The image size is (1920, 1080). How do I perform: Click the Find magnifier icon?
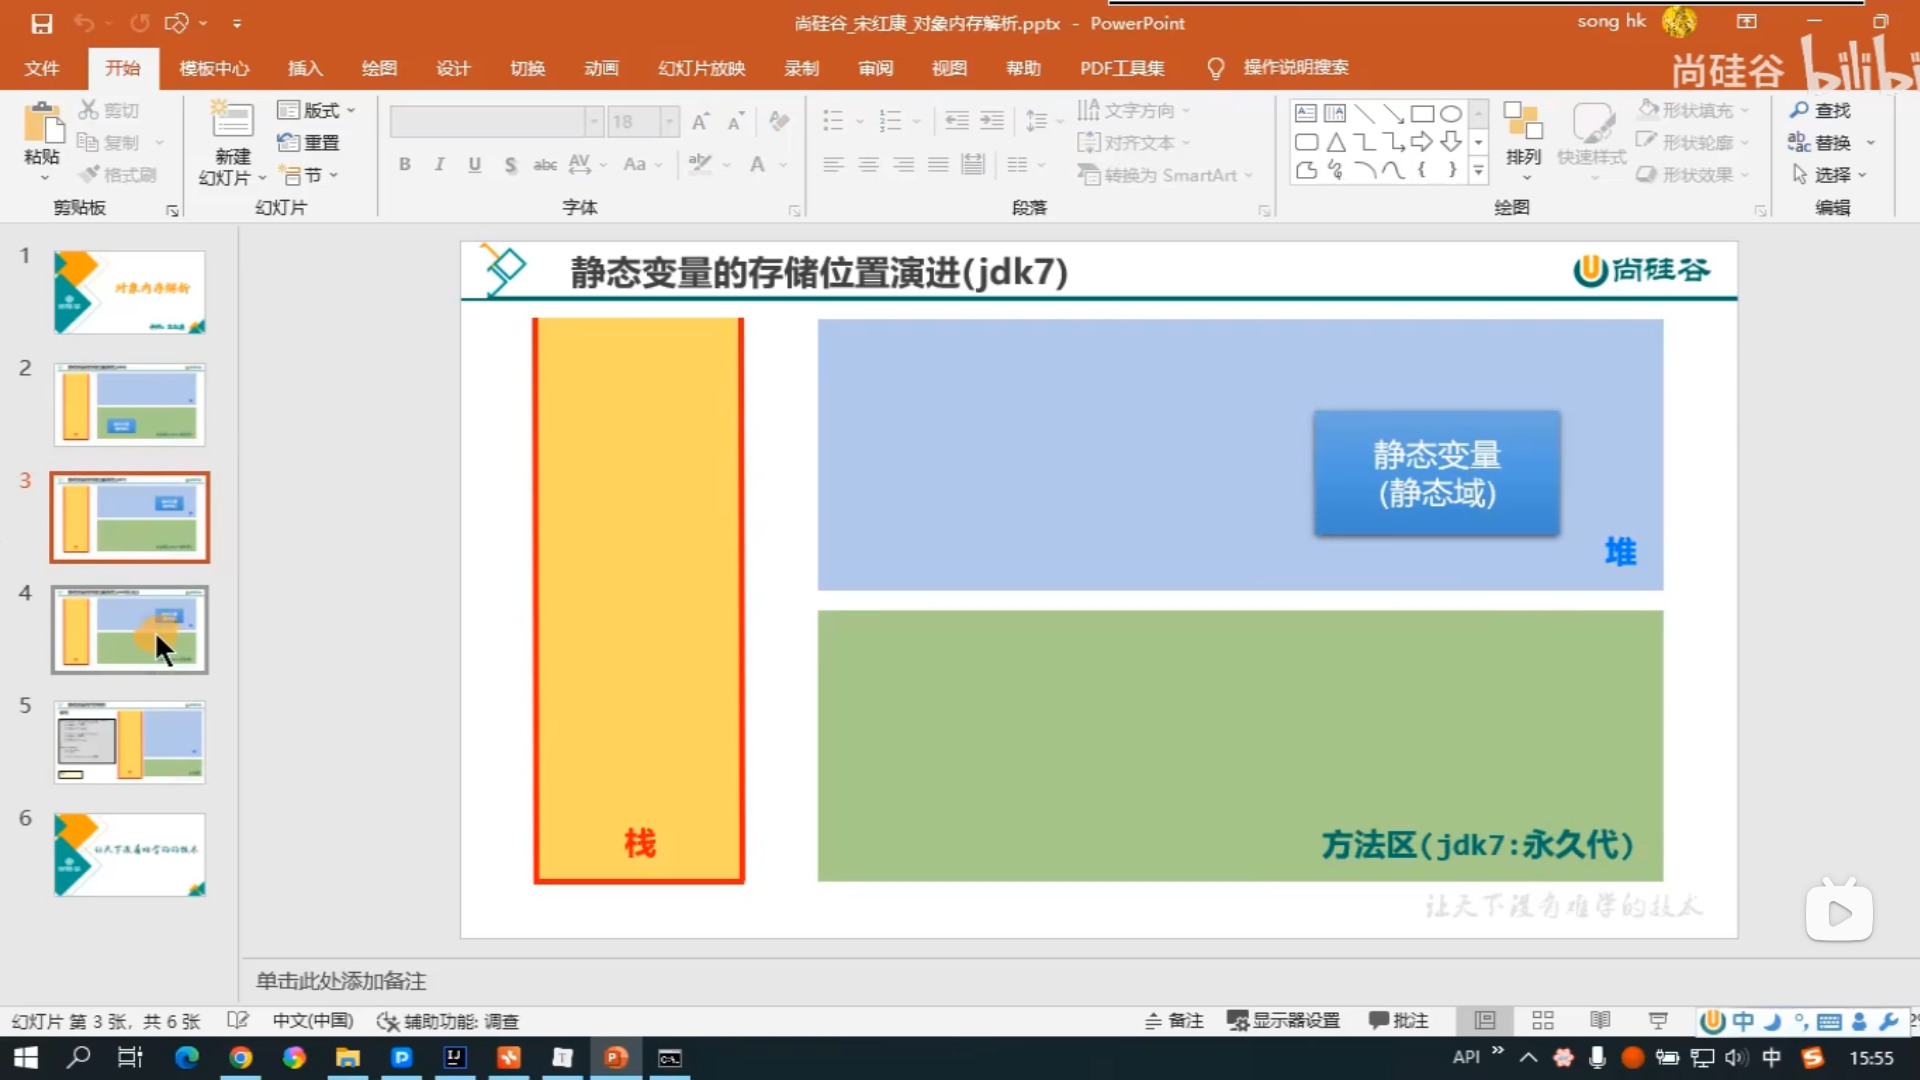pos(1800,110)
